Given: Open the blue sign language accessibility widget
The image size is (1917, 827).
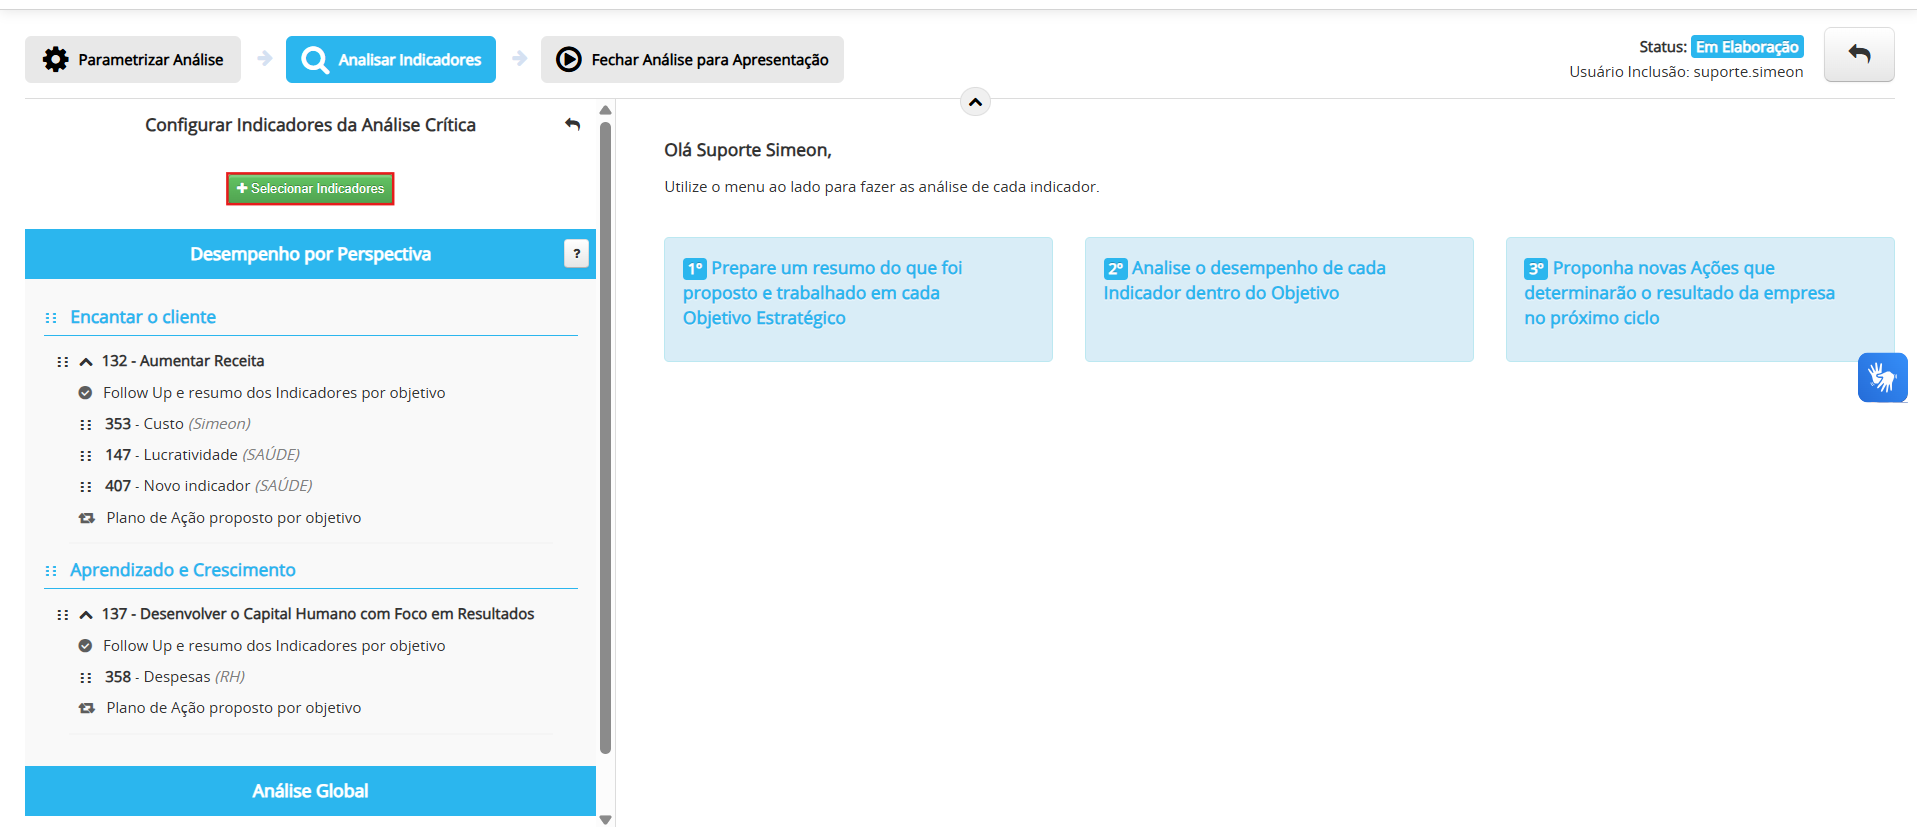Looking at the screenshot, I should (1883, 378).
